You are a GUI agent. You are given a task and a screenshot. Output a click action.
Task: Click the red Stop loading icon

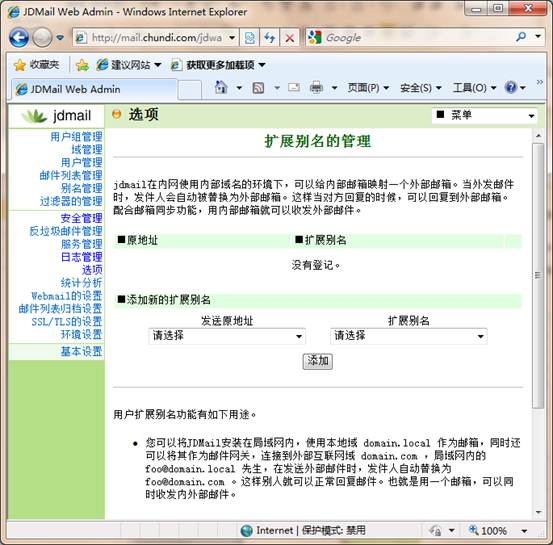(290, 37)
